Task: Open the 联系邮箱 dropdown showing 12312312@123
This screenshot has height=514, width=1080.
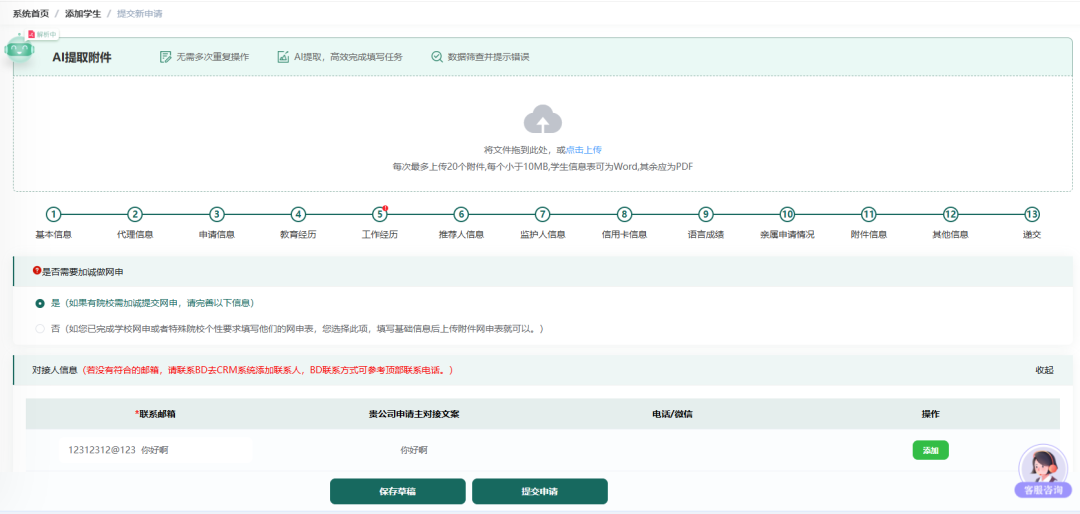Action: coord(155,450)
